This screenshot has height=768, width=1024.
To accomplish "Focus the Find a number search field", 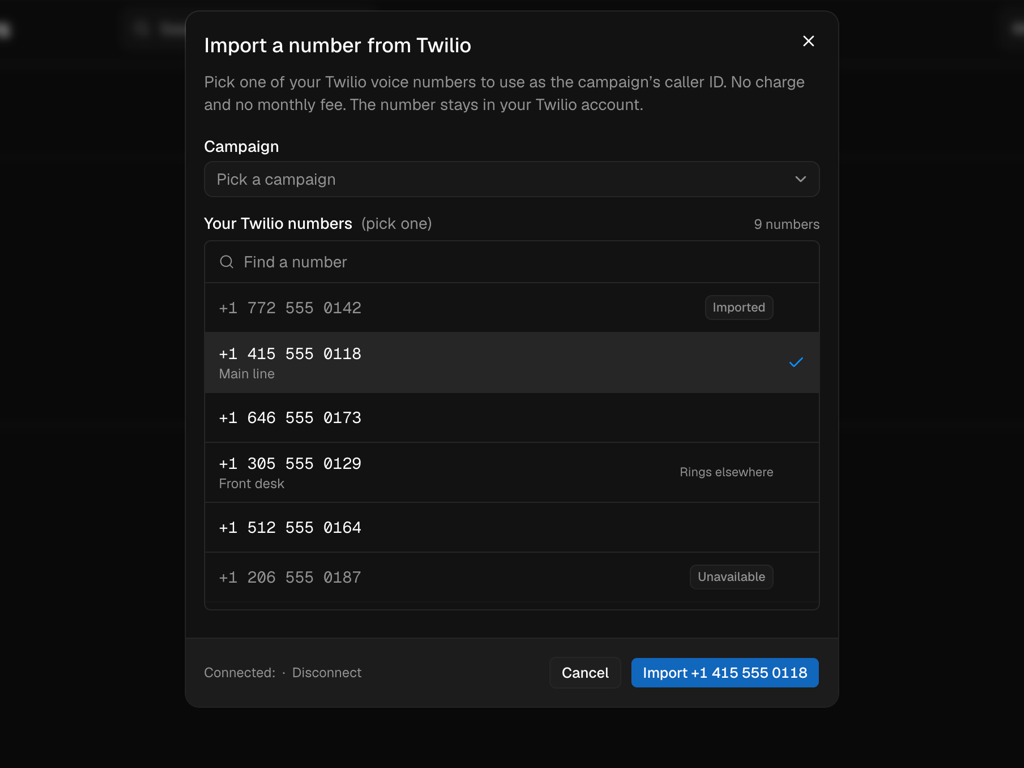I will point(511,262).
